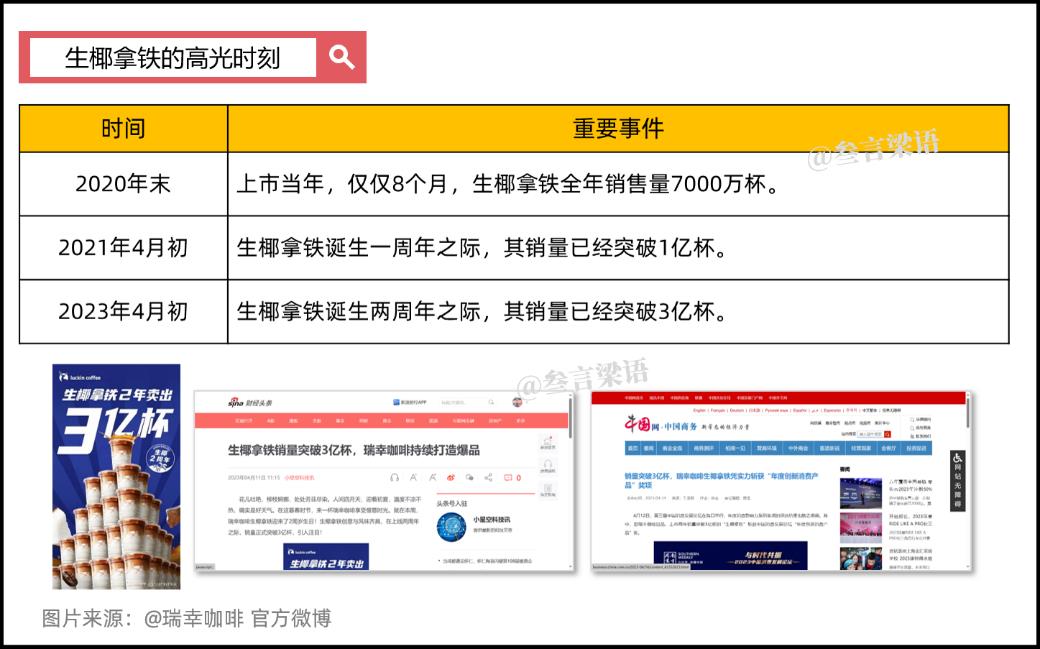Open the children photo news thumbnail

[861, 559]
